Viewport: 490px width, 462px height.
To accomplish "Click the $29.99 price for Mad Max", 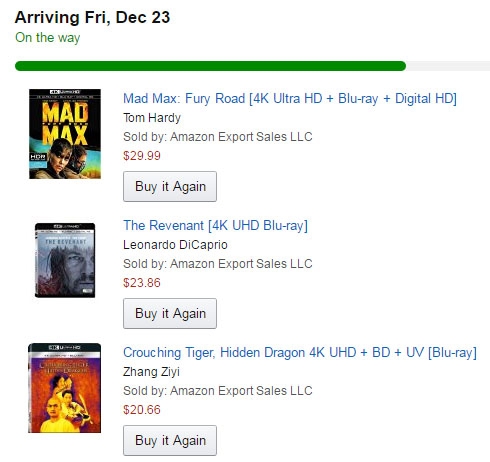I will pos(142,156).
